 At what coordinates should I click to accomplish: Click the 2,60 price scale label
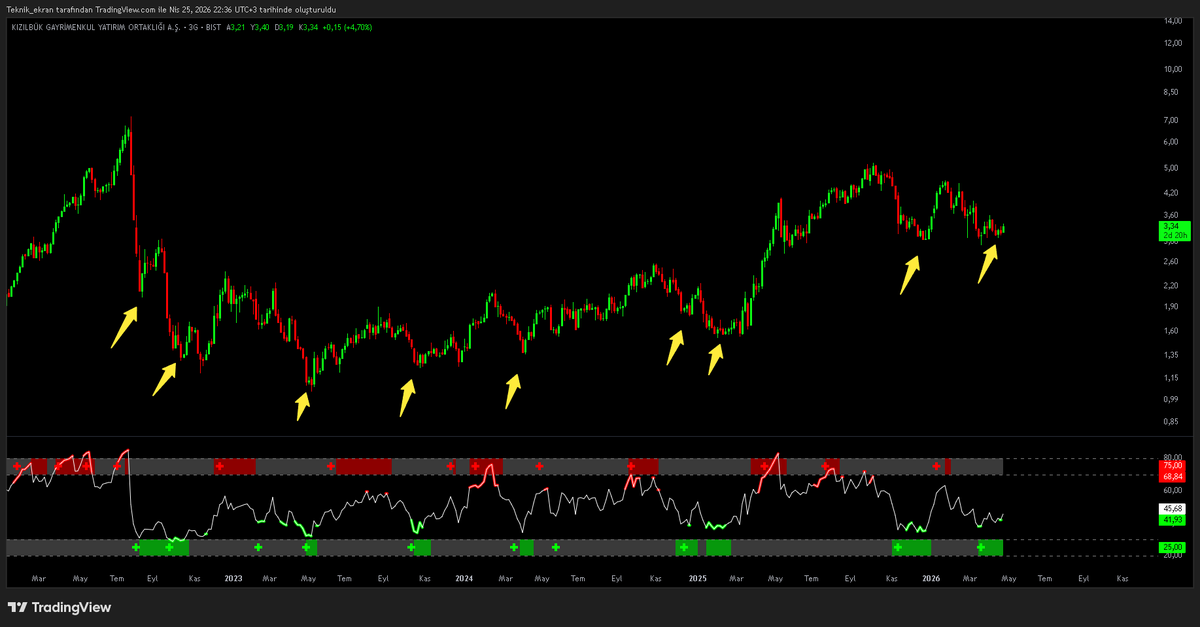pyautogui.click(x=1171, y=262)
